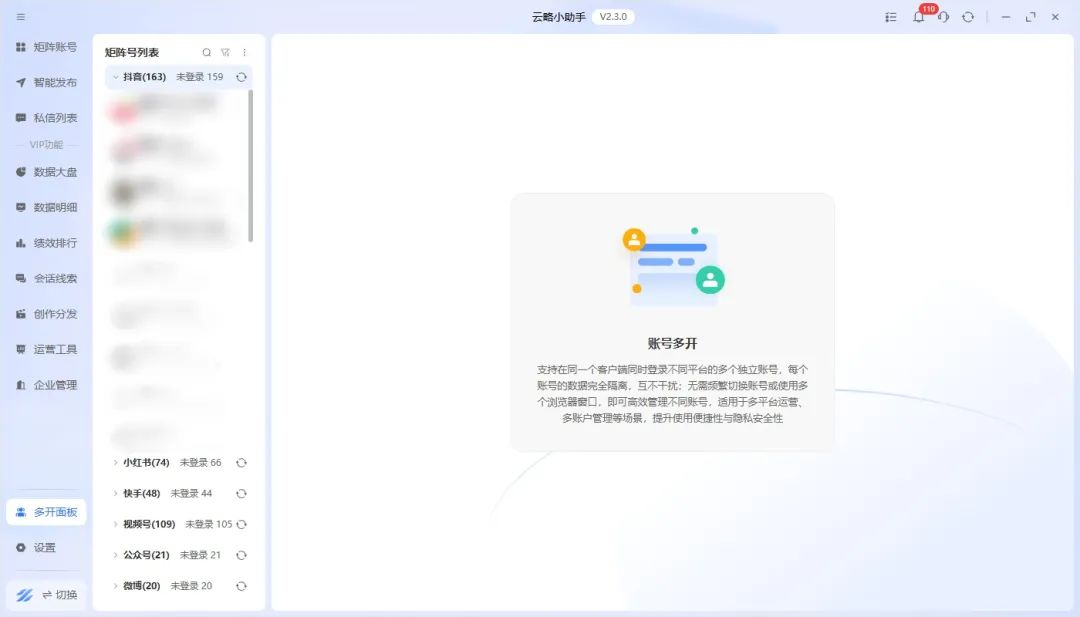Open 运营工具 from the sidebar
This screenshot has height=617, width=1080.
(x=46, y=349)
